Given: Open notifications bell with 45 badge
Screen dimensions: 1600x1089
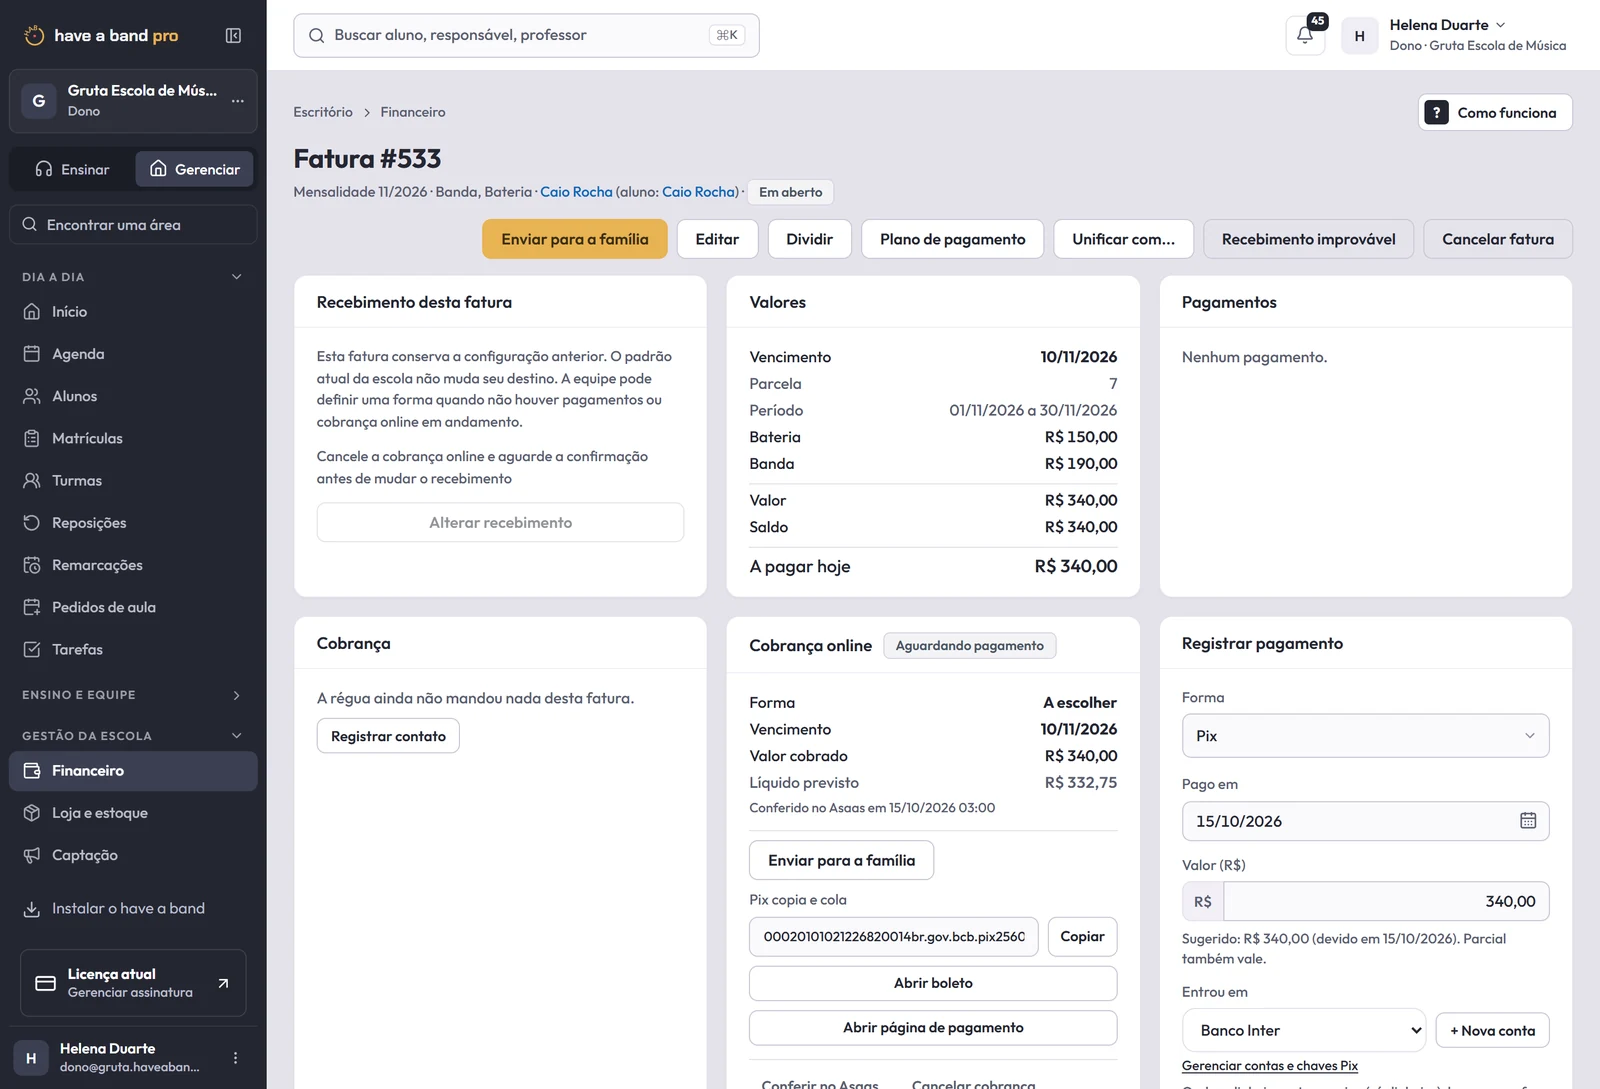Looking at the screenshot, I should pyautogui.click(x=1305, y=35).
